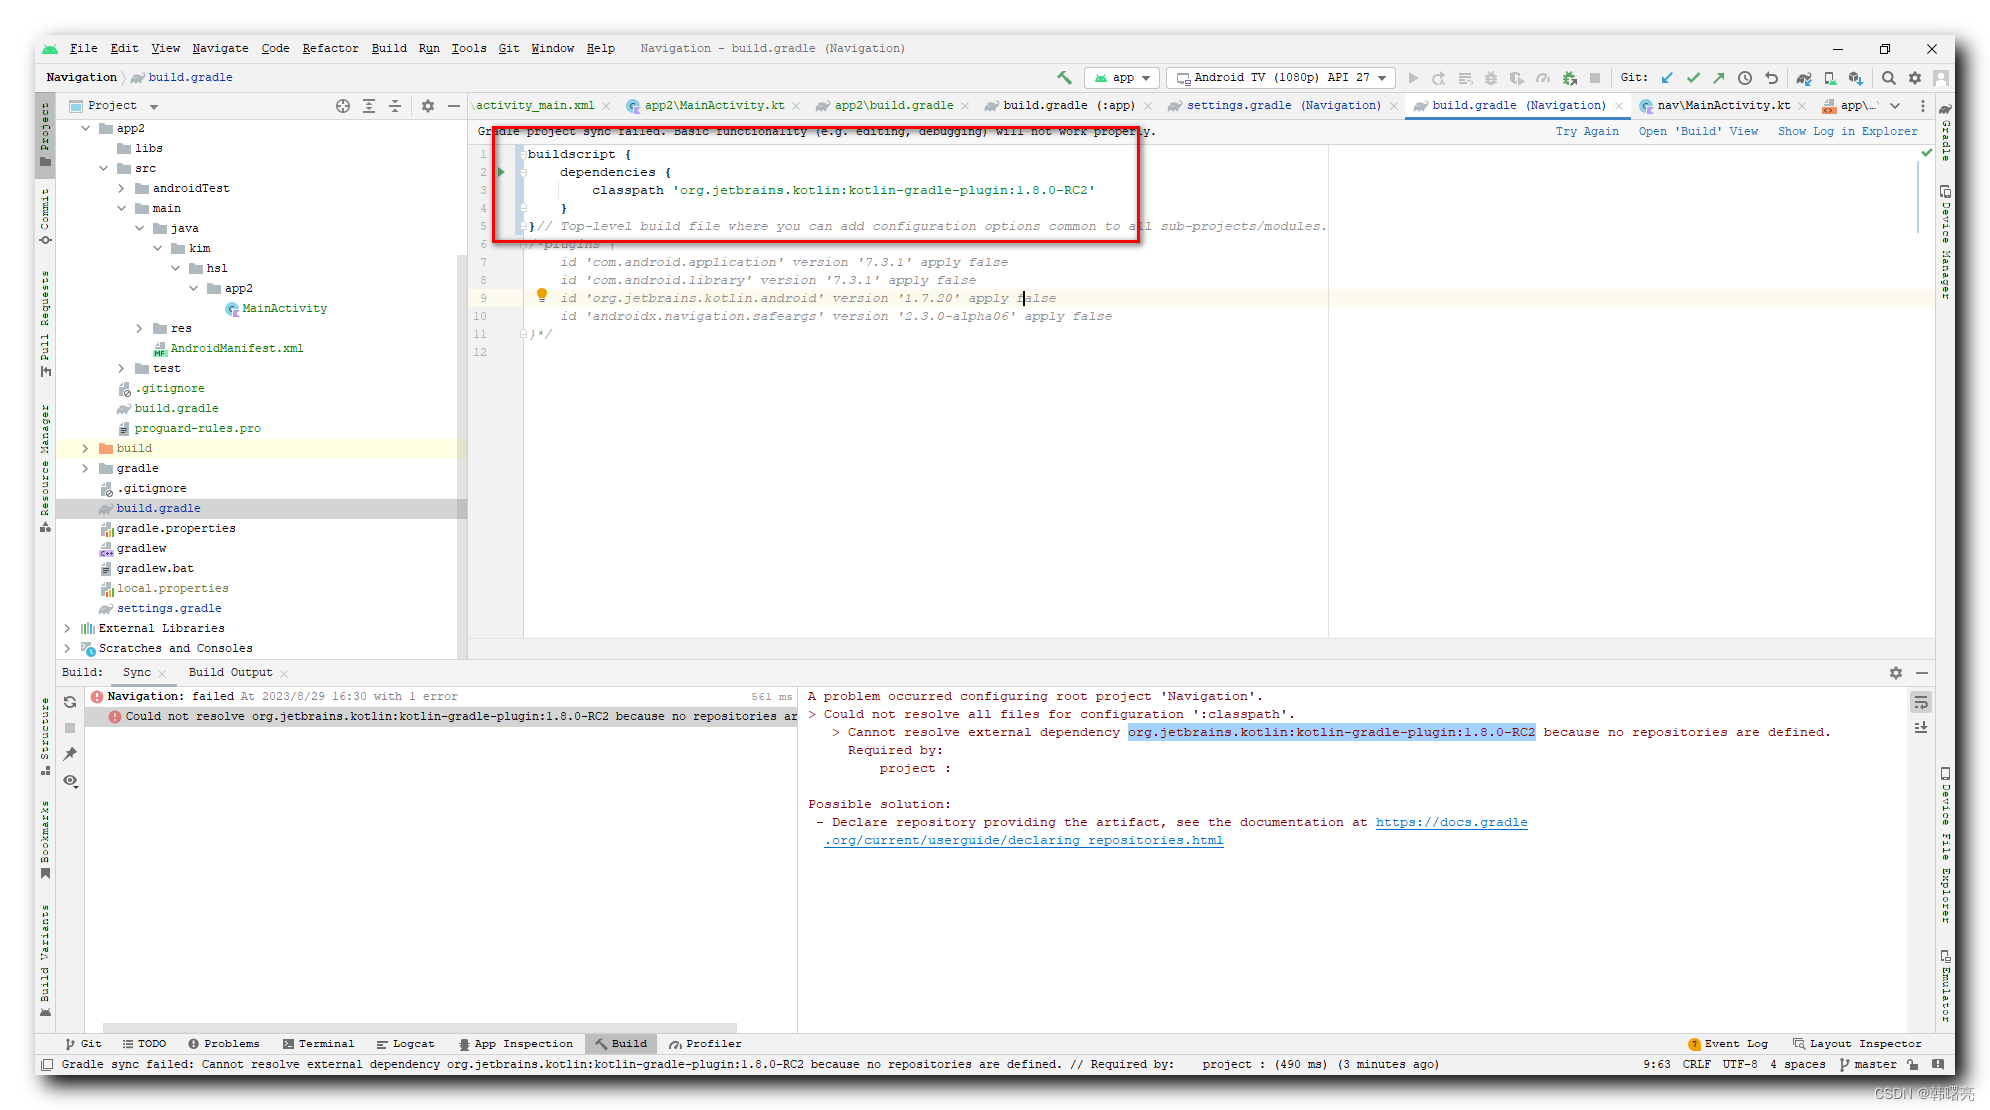This screenshot has height=1110, width=1990.
Task: Collapse the src folder in Project tree
Action: point(104,168)
